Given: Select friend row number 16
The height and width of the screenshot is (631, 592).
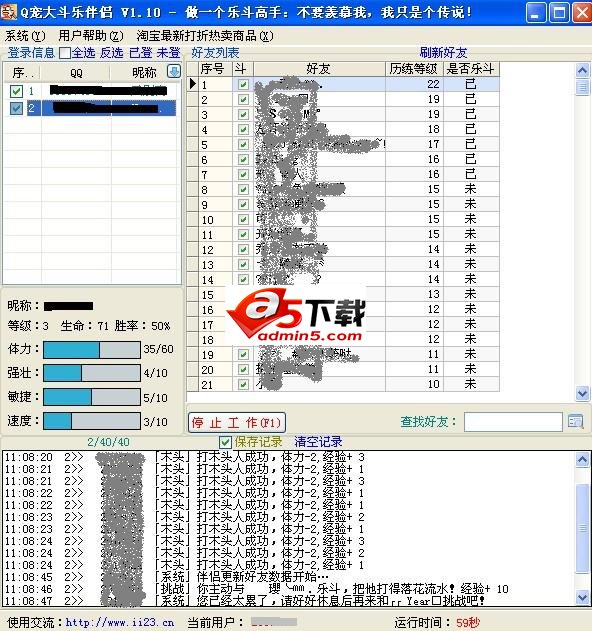Looking at the screenshot, I should [208, 310].
